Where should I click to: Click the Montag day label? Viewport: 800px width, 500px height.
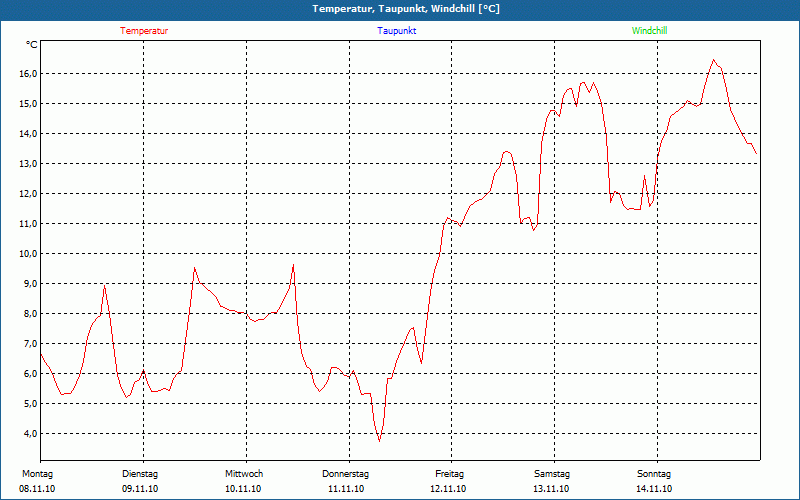pyautogui.click(x=37, y=474)
